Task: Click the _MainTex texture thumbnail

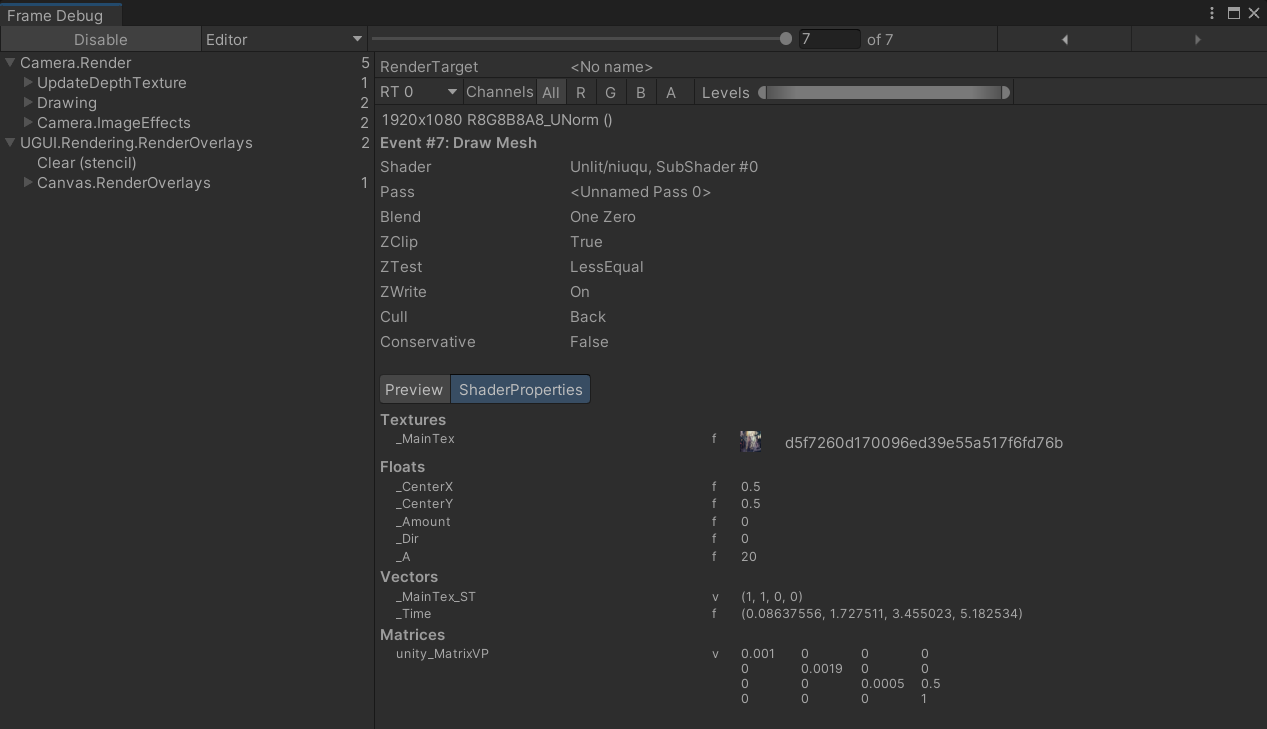Action: 750,442
